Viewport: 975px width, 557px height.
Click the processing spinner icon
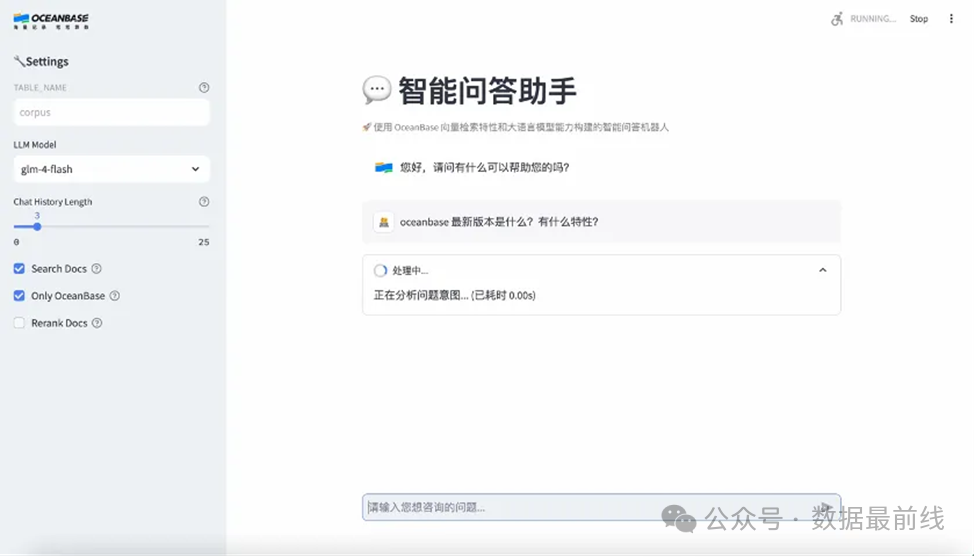click(380, 270)
